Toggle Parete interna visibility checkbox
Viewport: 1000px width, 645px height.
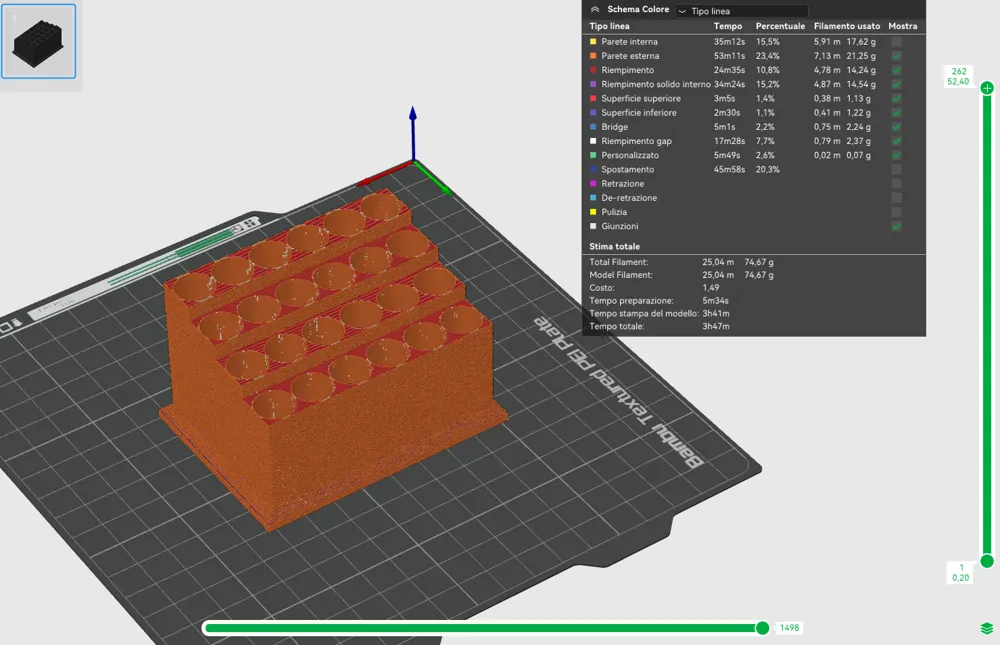896,41
